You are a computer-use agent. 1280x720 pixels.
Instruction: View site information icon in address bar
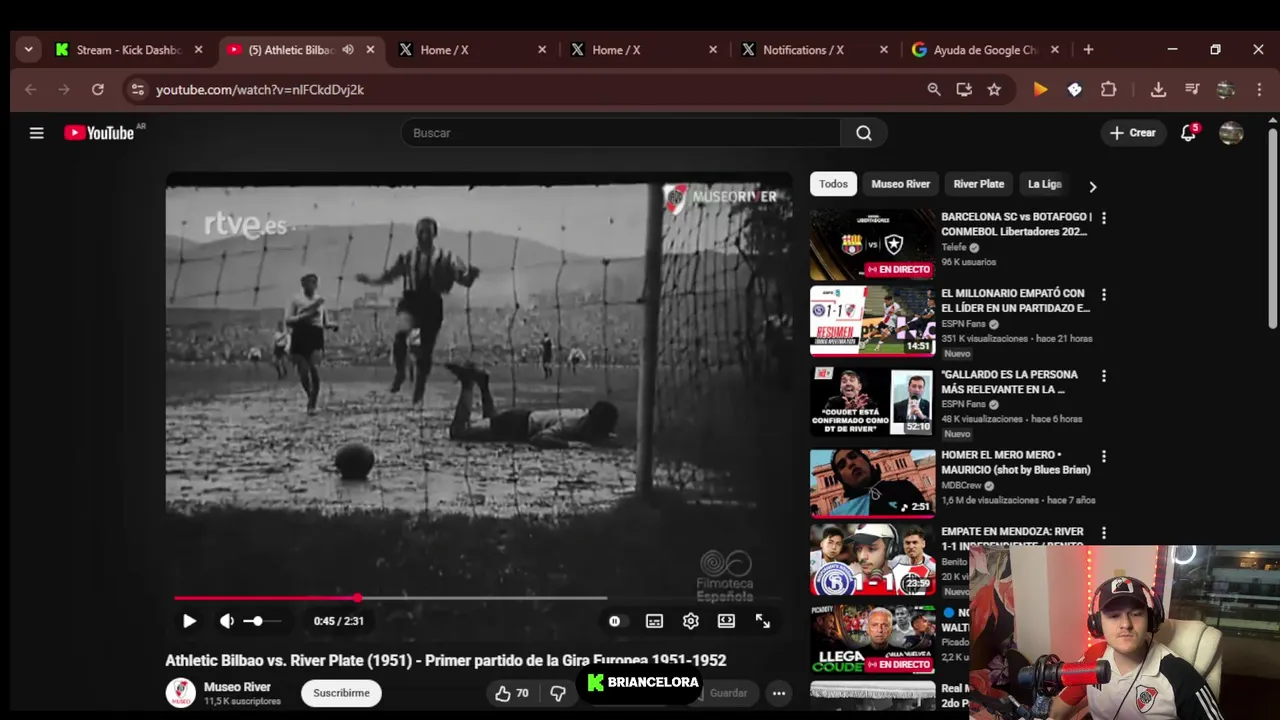138,90
